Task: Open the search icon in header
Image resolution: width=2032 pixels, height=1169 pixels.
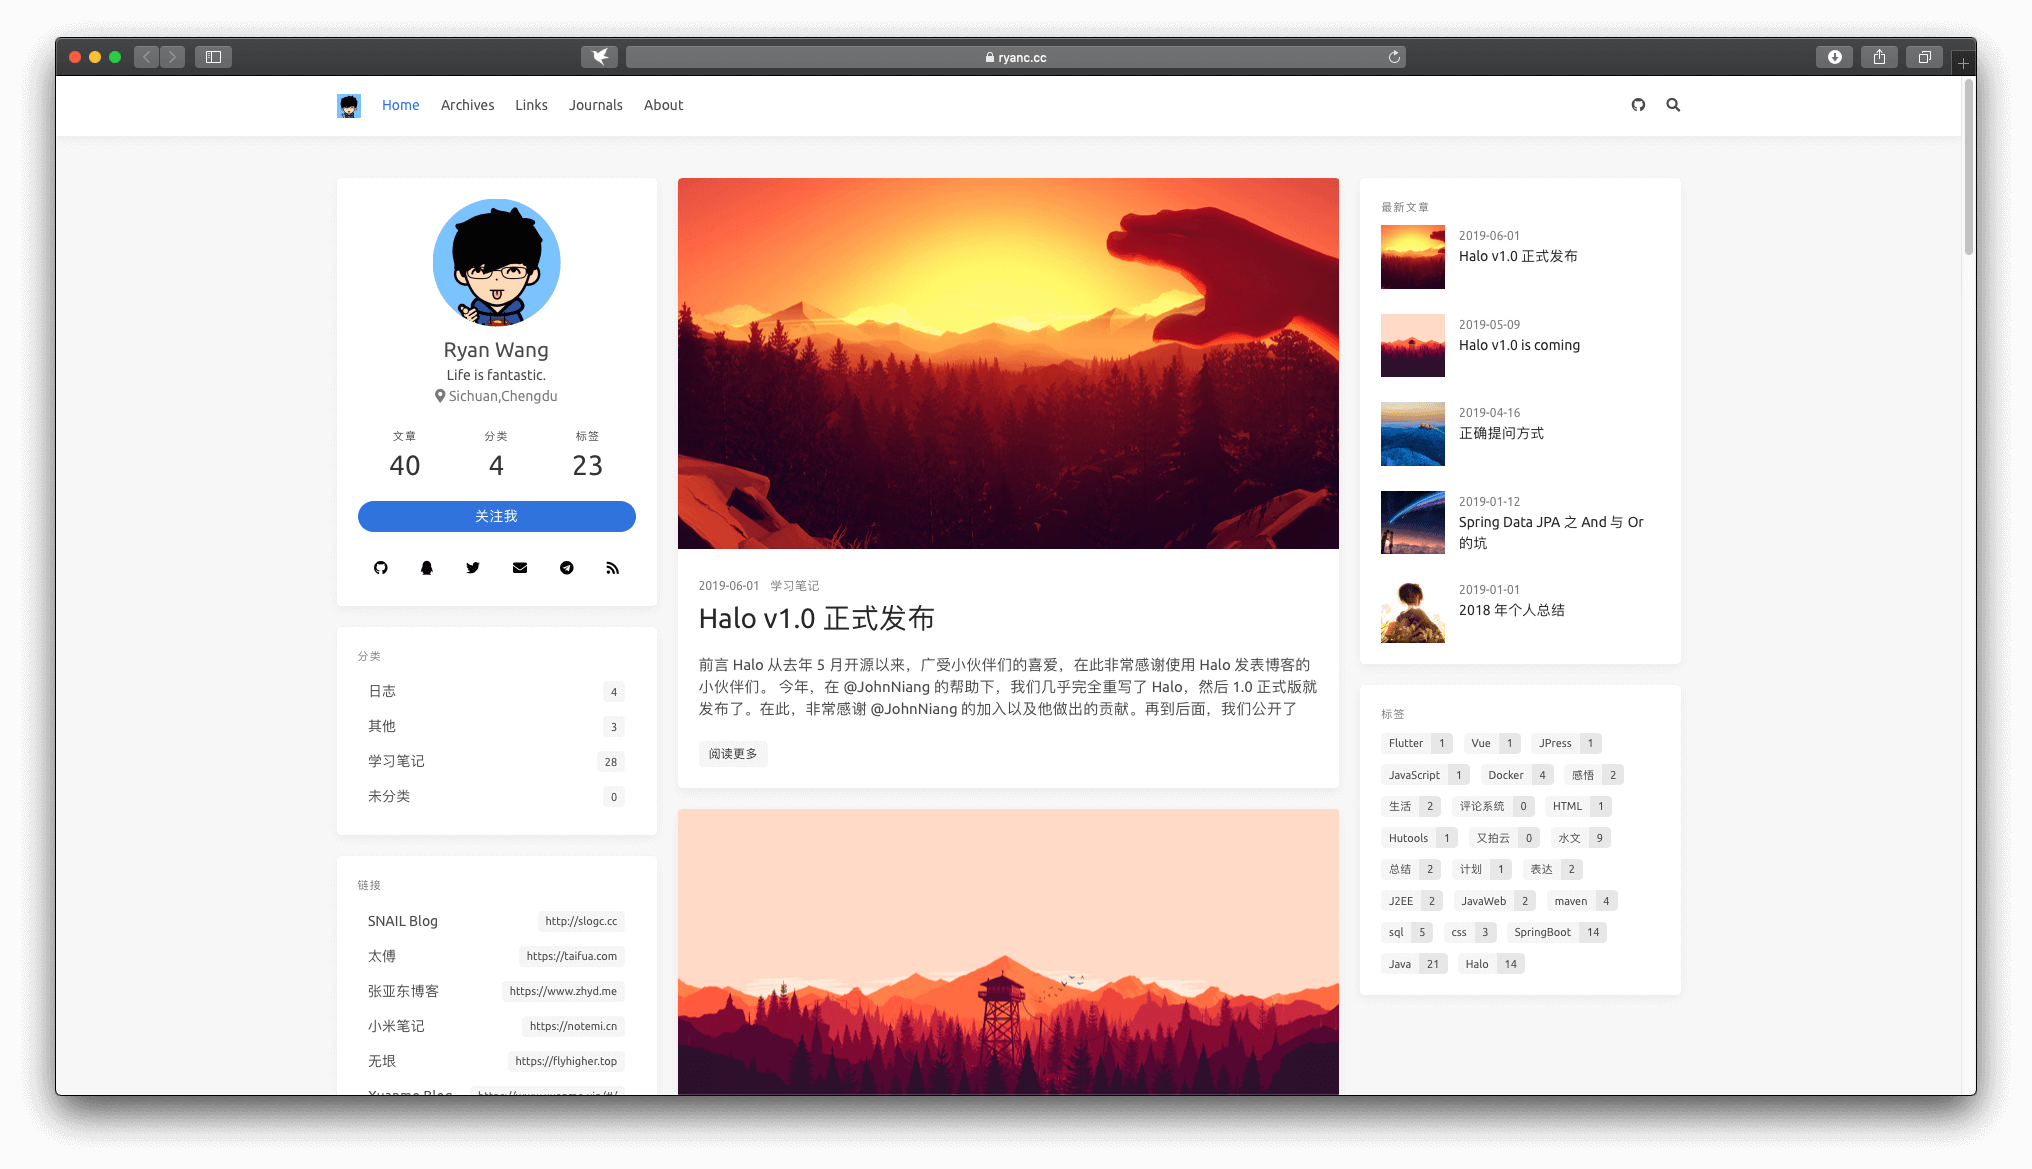Action: pyautogui.click(x=1673, y=105)
